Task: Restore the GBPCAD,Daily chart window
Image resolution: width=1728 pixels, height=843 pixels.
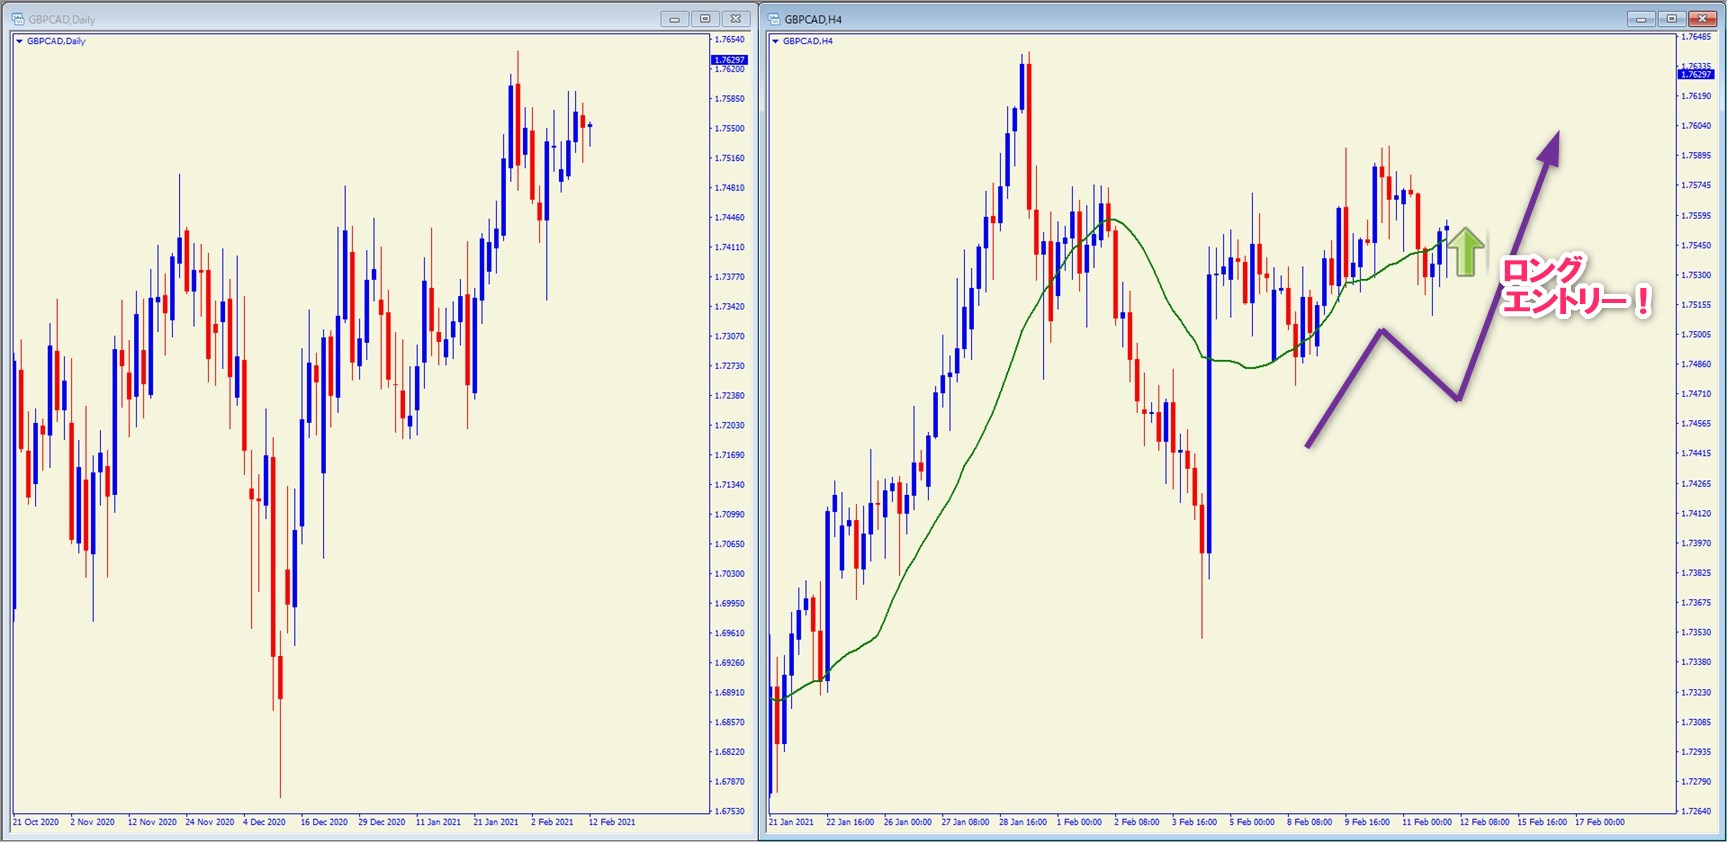Action: tap(705, 19)
